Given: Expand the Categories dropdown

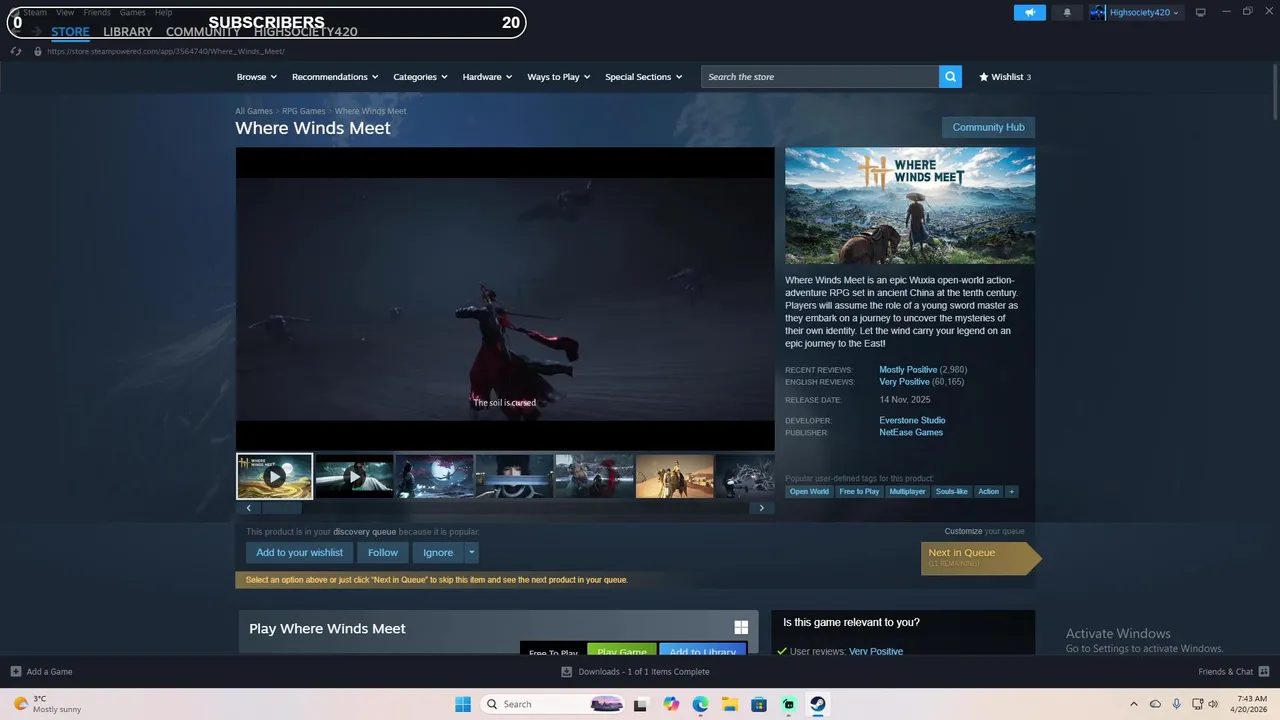Looking at the screenshot, I should coord(420,76).
